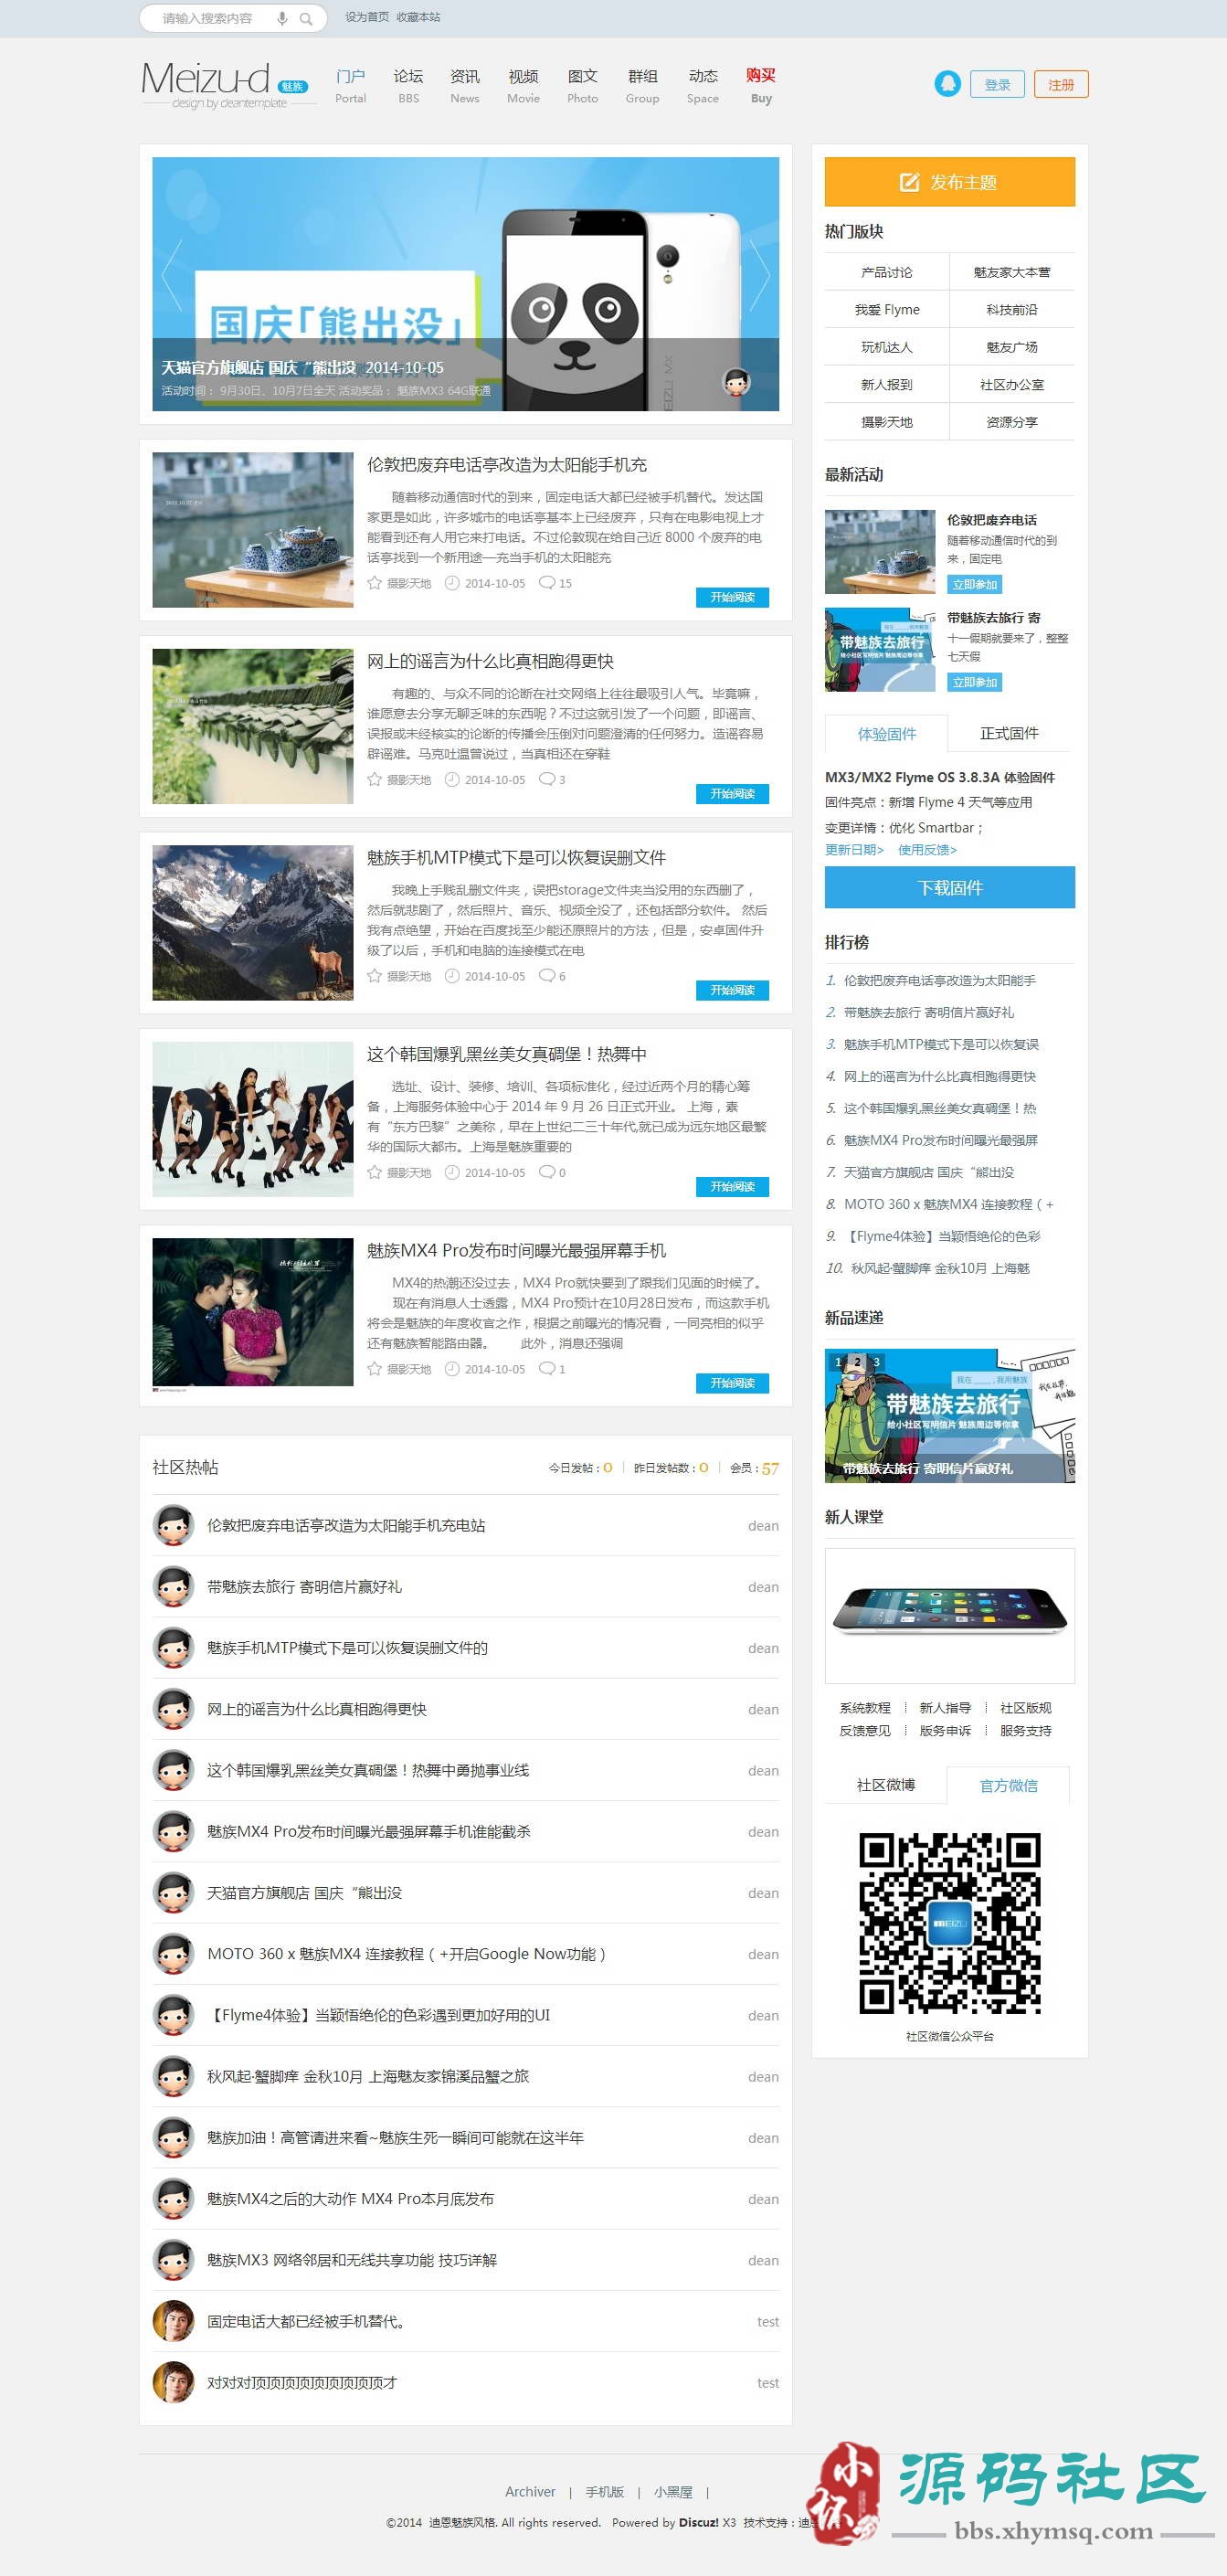
Task: Click the avatar beside 魅族加油 hot post
Action: [173, 2137]
